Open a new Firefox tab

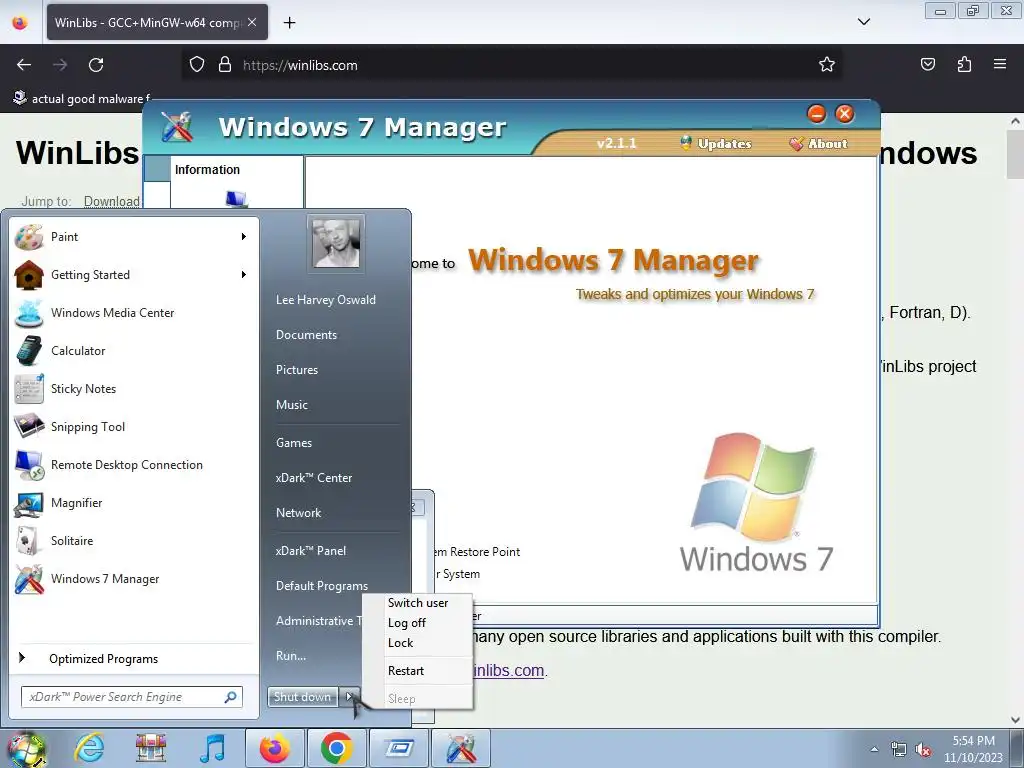point(289,23)
